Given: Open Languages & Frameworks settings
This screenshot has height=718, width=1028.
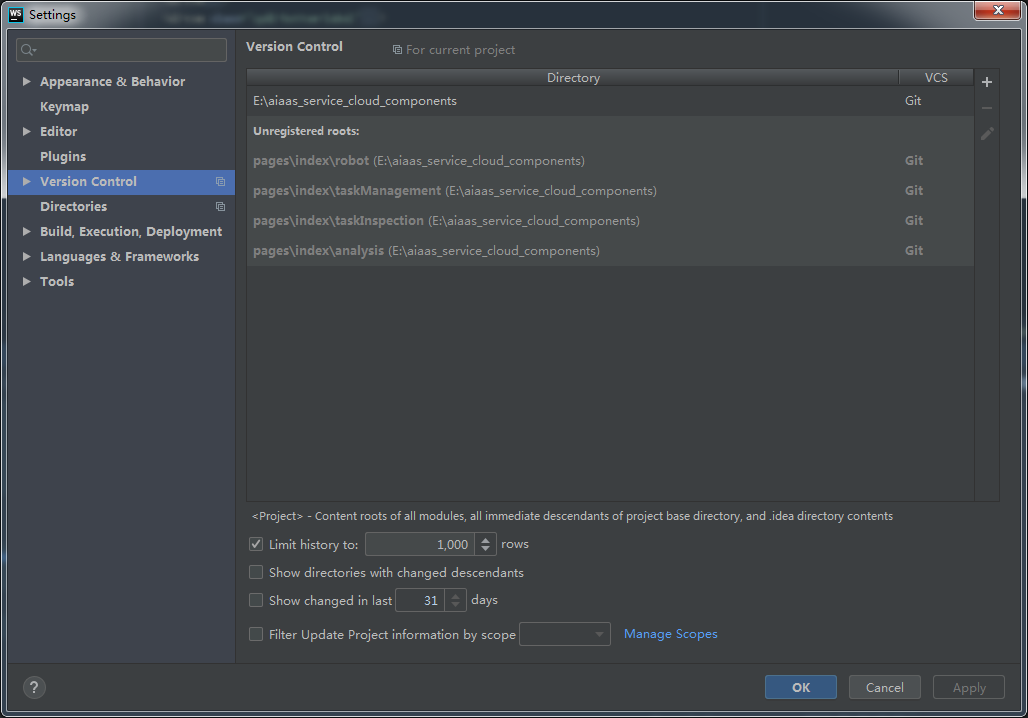Looking at the screenshot, I should pos(119,256).
